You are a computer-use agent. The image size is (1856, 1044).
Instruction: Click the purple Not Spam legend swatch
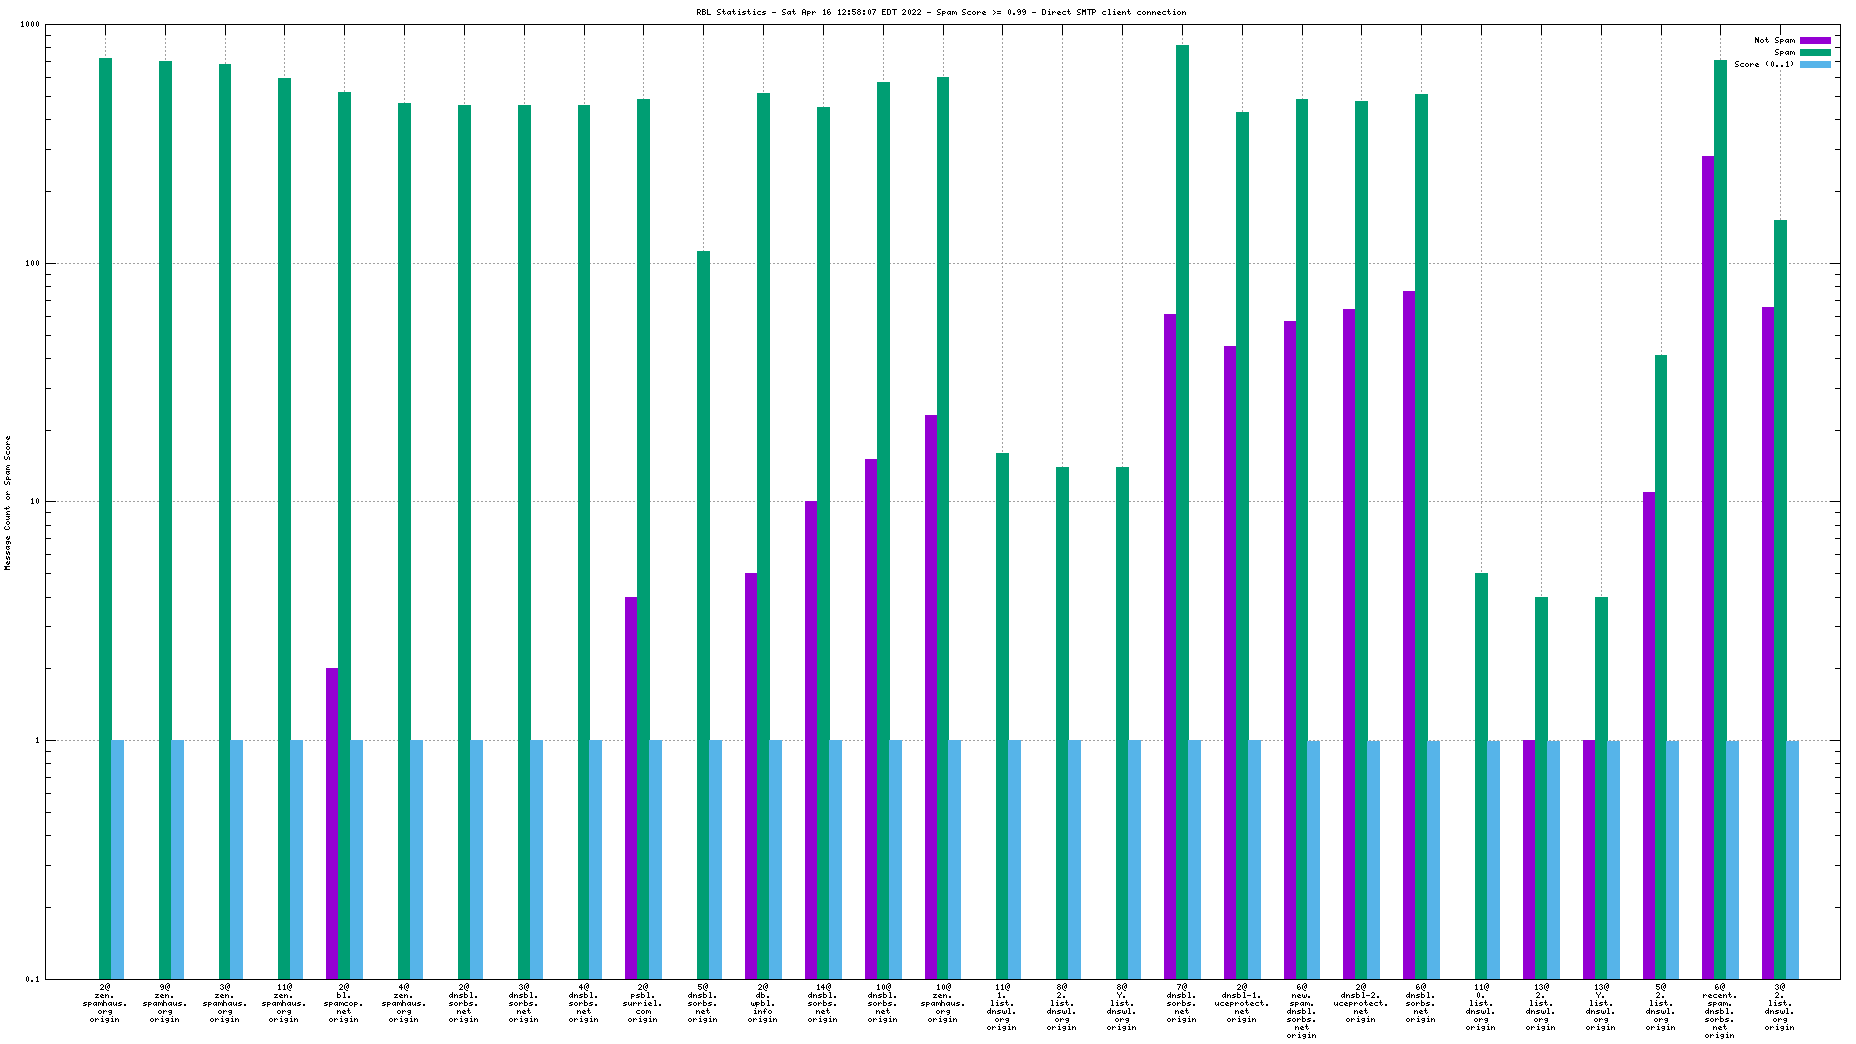pyautogui.click(x=1815, y=40)
